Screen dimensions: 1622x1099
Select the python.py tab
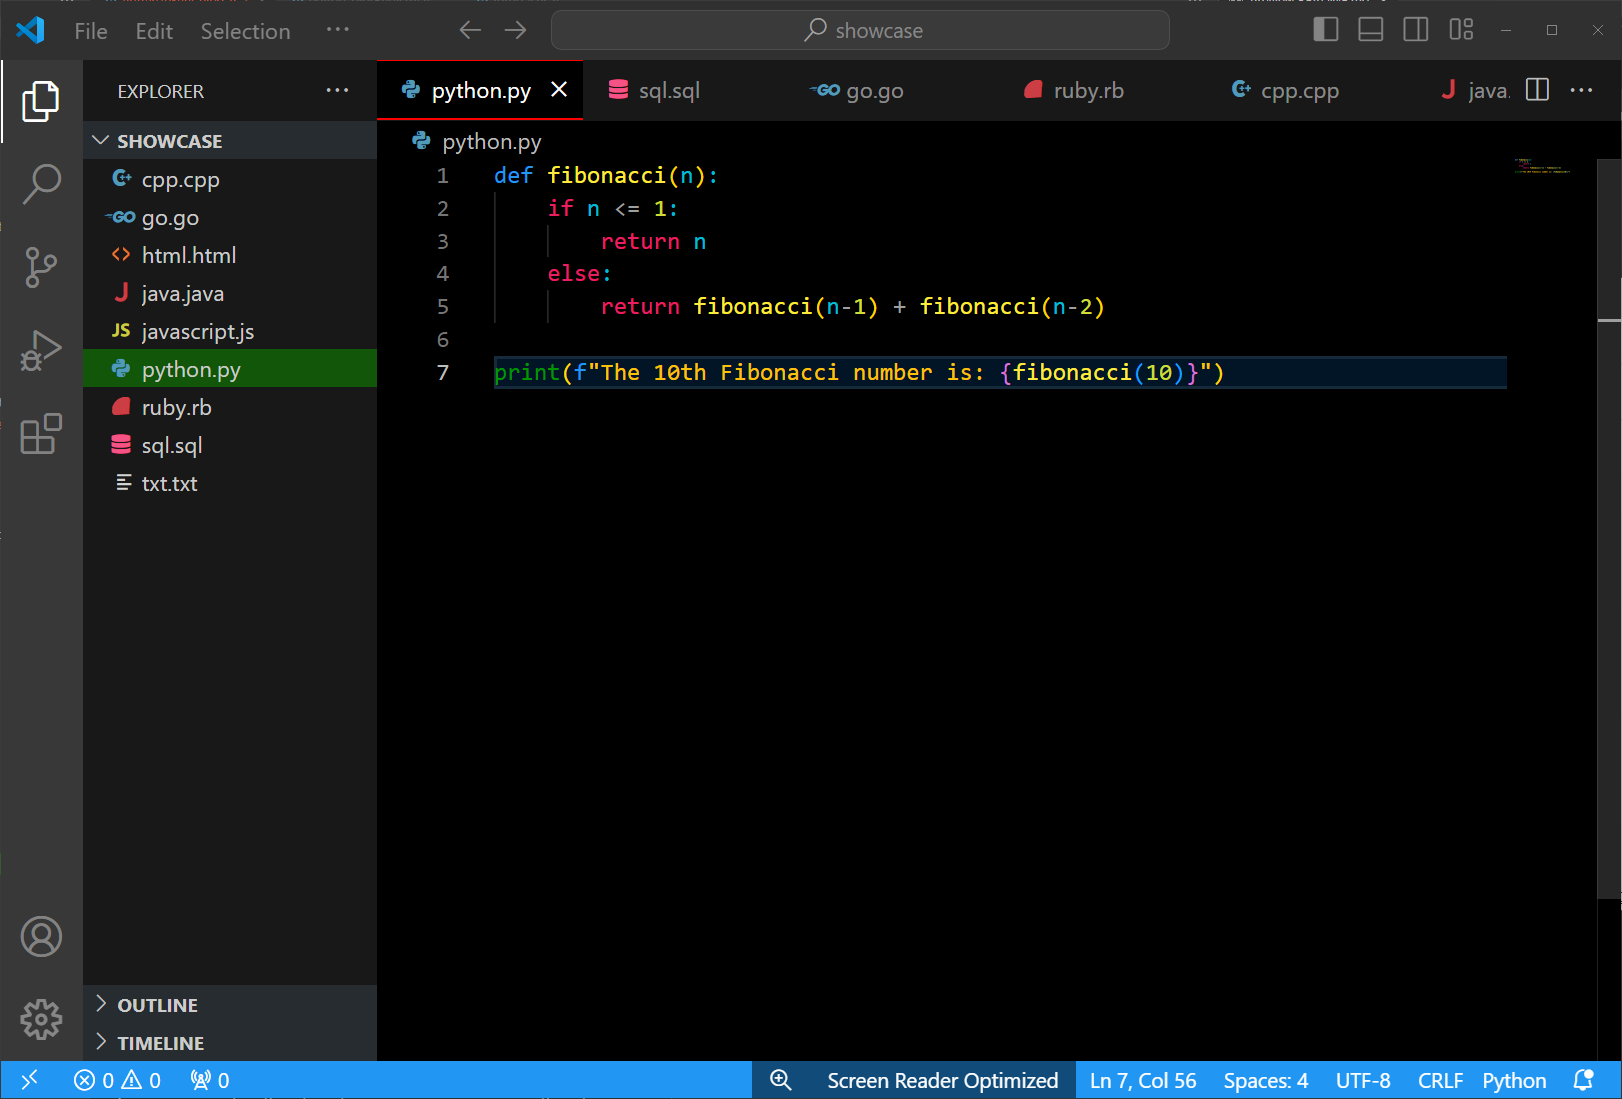480,90
